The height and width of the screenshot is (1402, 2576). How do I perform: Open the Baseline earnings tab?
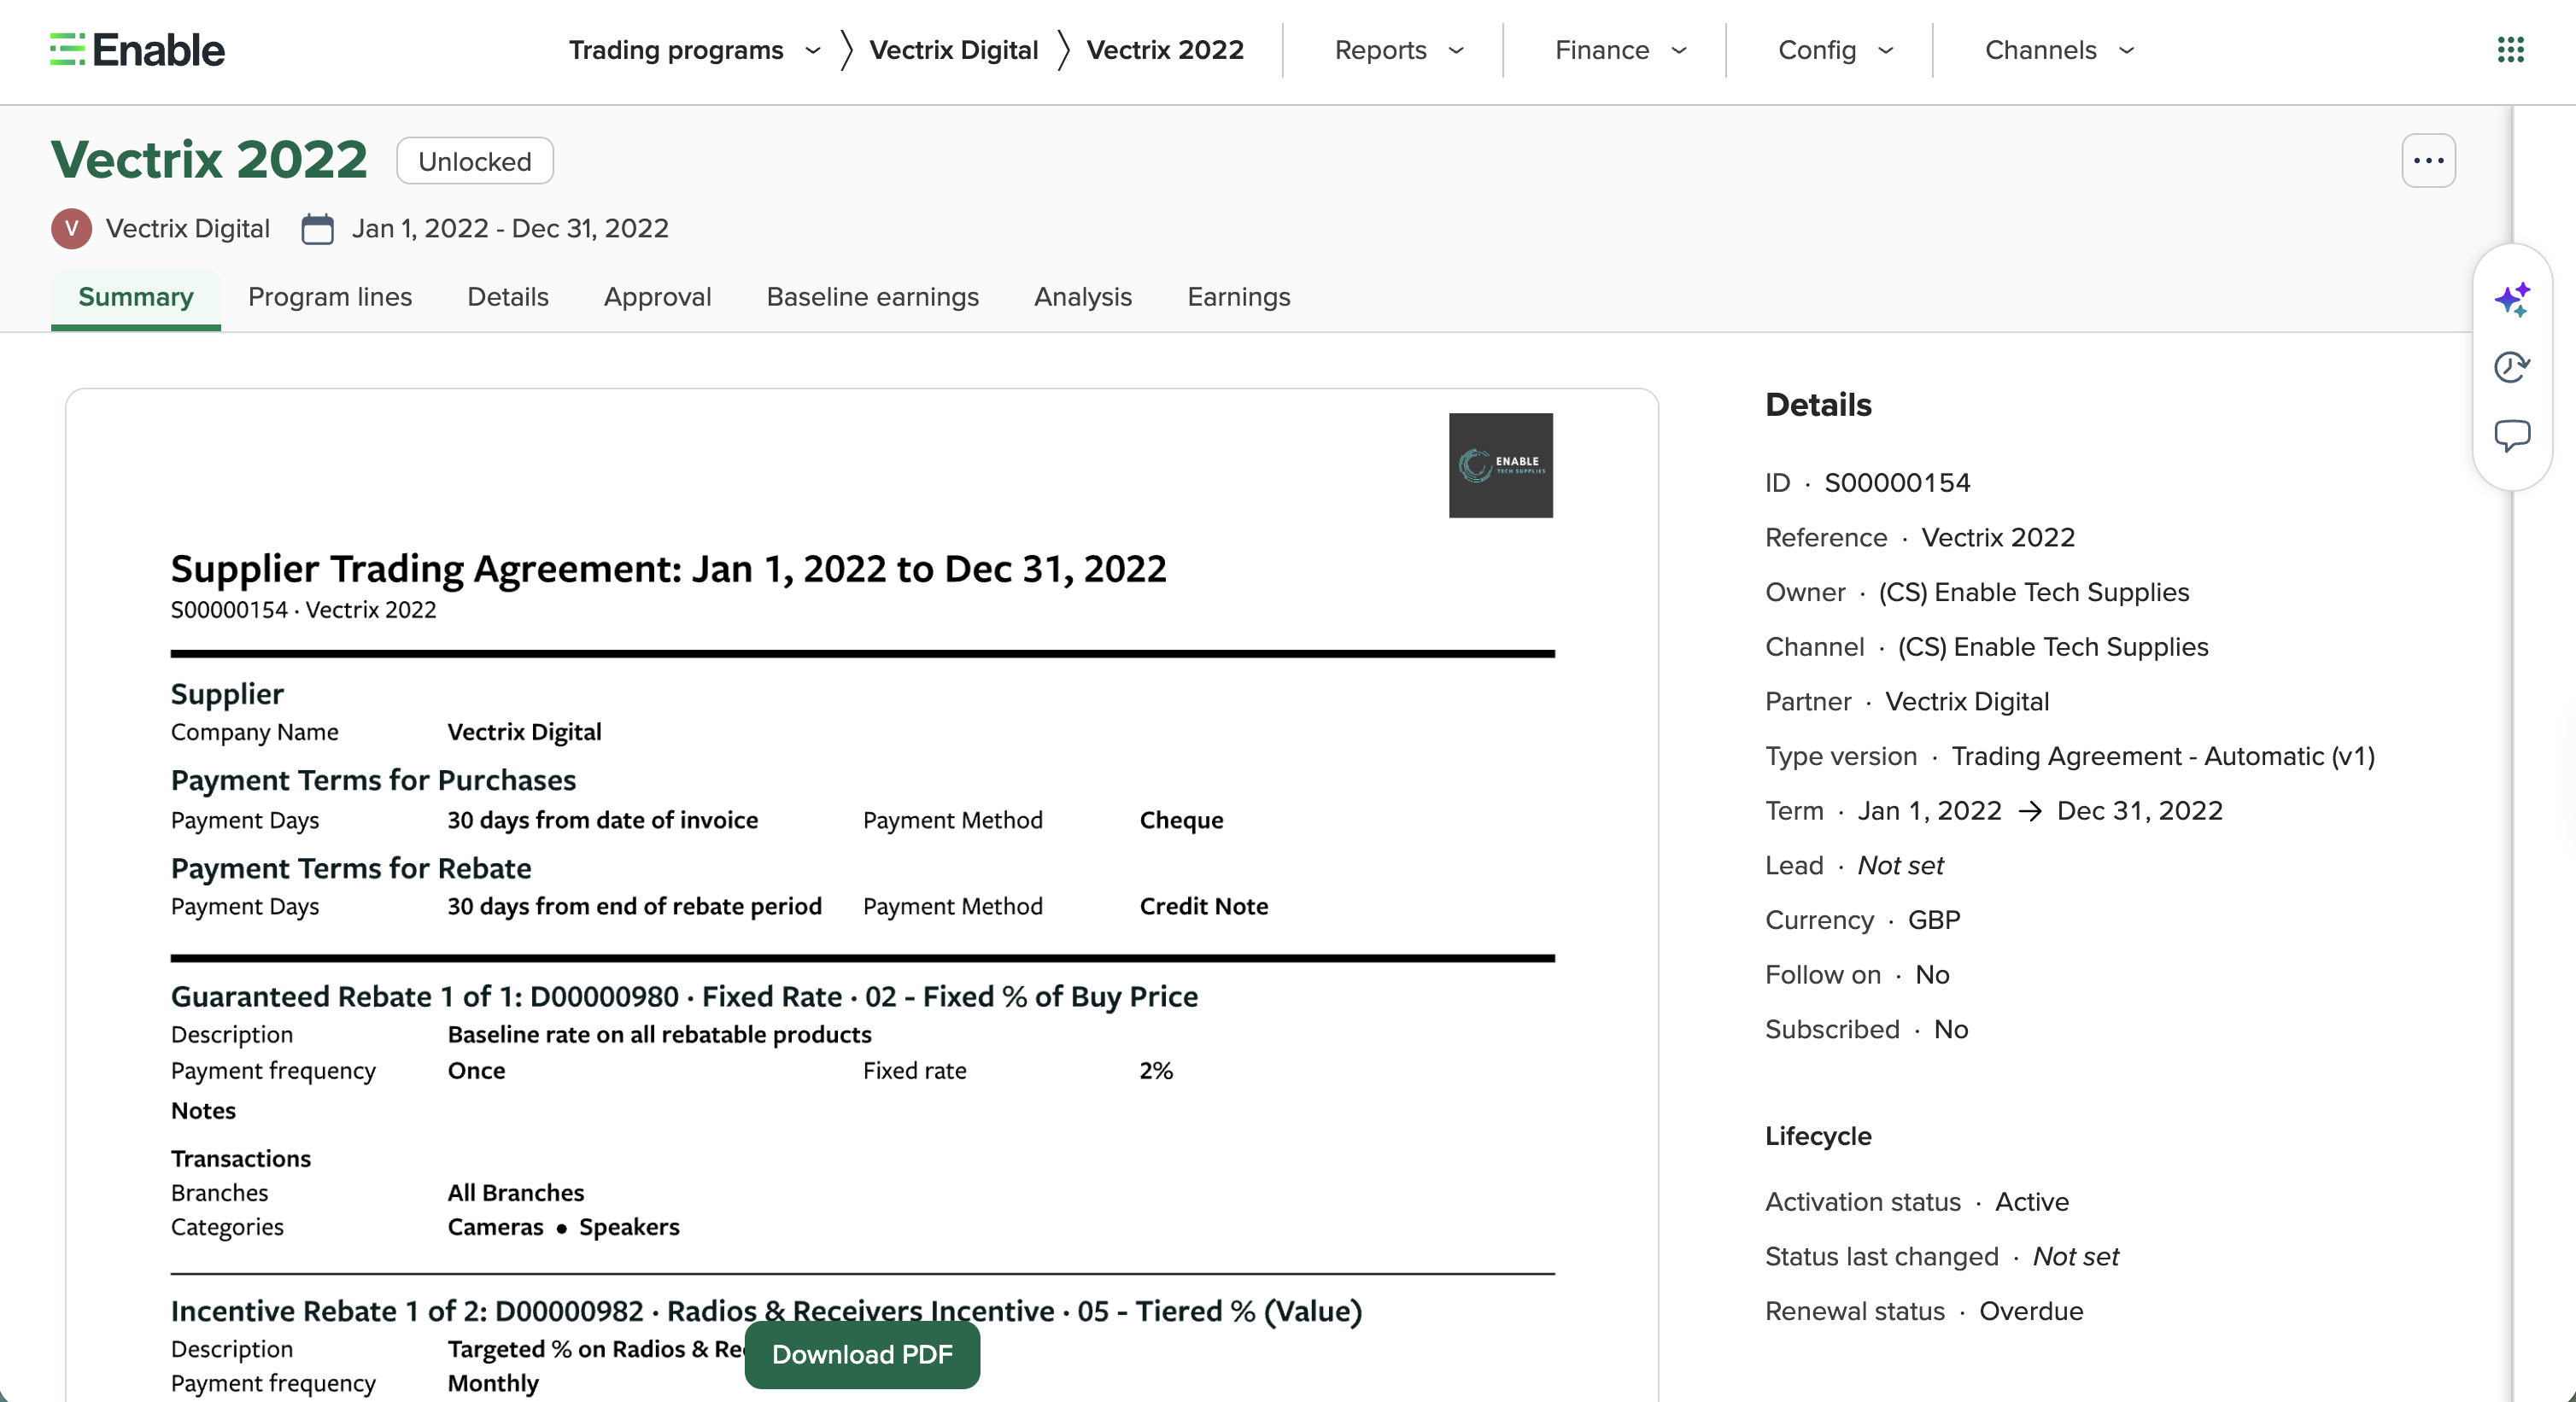coord(872,297)
